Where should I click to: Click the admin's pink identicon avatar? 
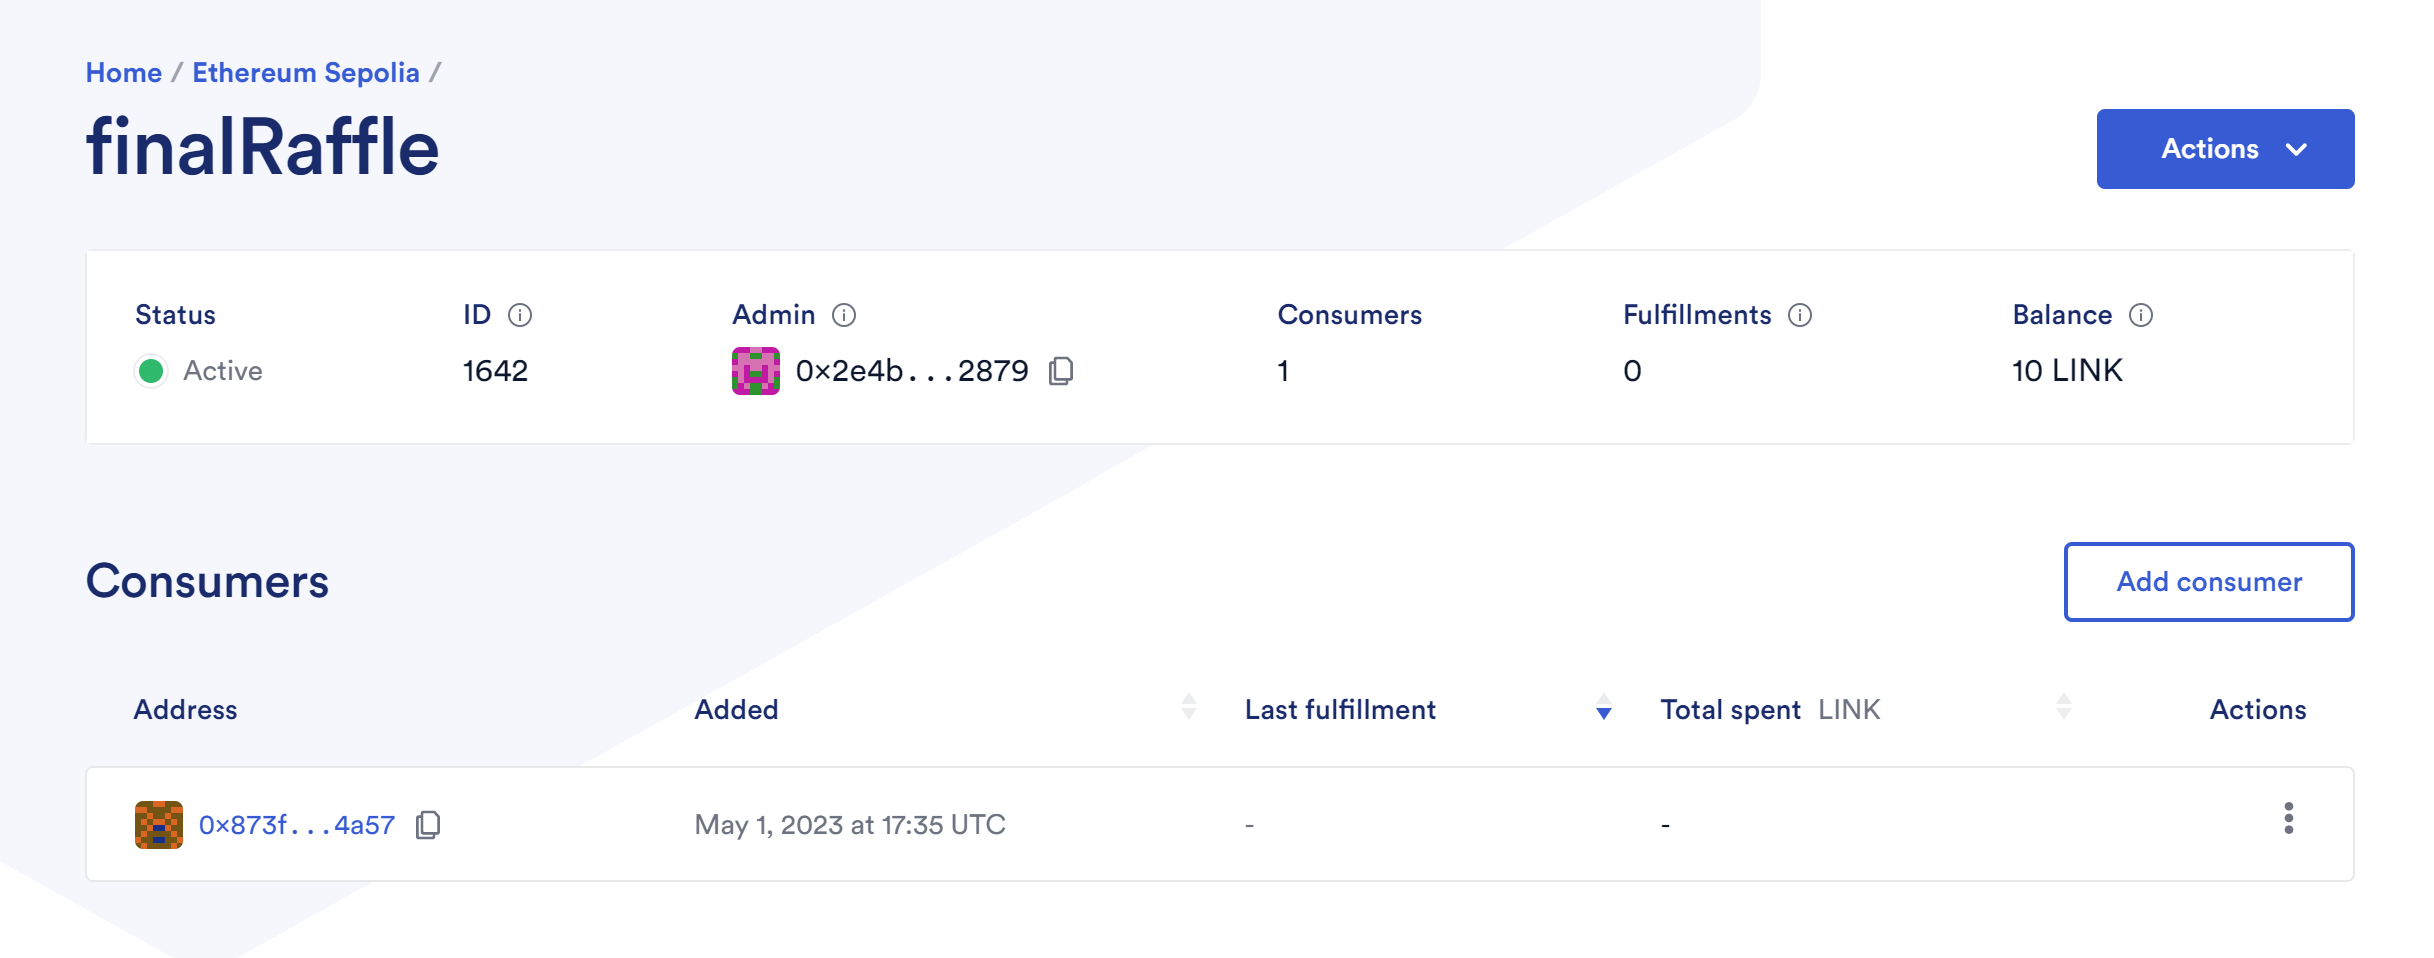[x=756, y=371]
